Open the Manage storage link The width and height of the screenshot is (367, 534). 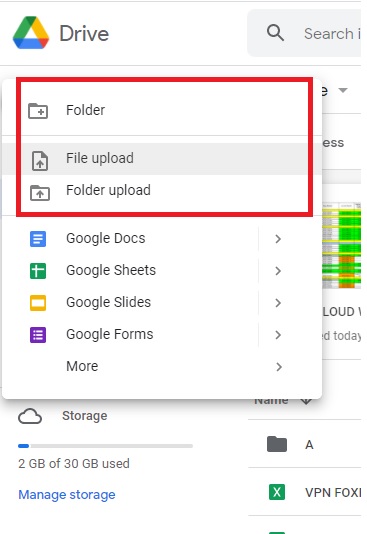coord(67,494)
